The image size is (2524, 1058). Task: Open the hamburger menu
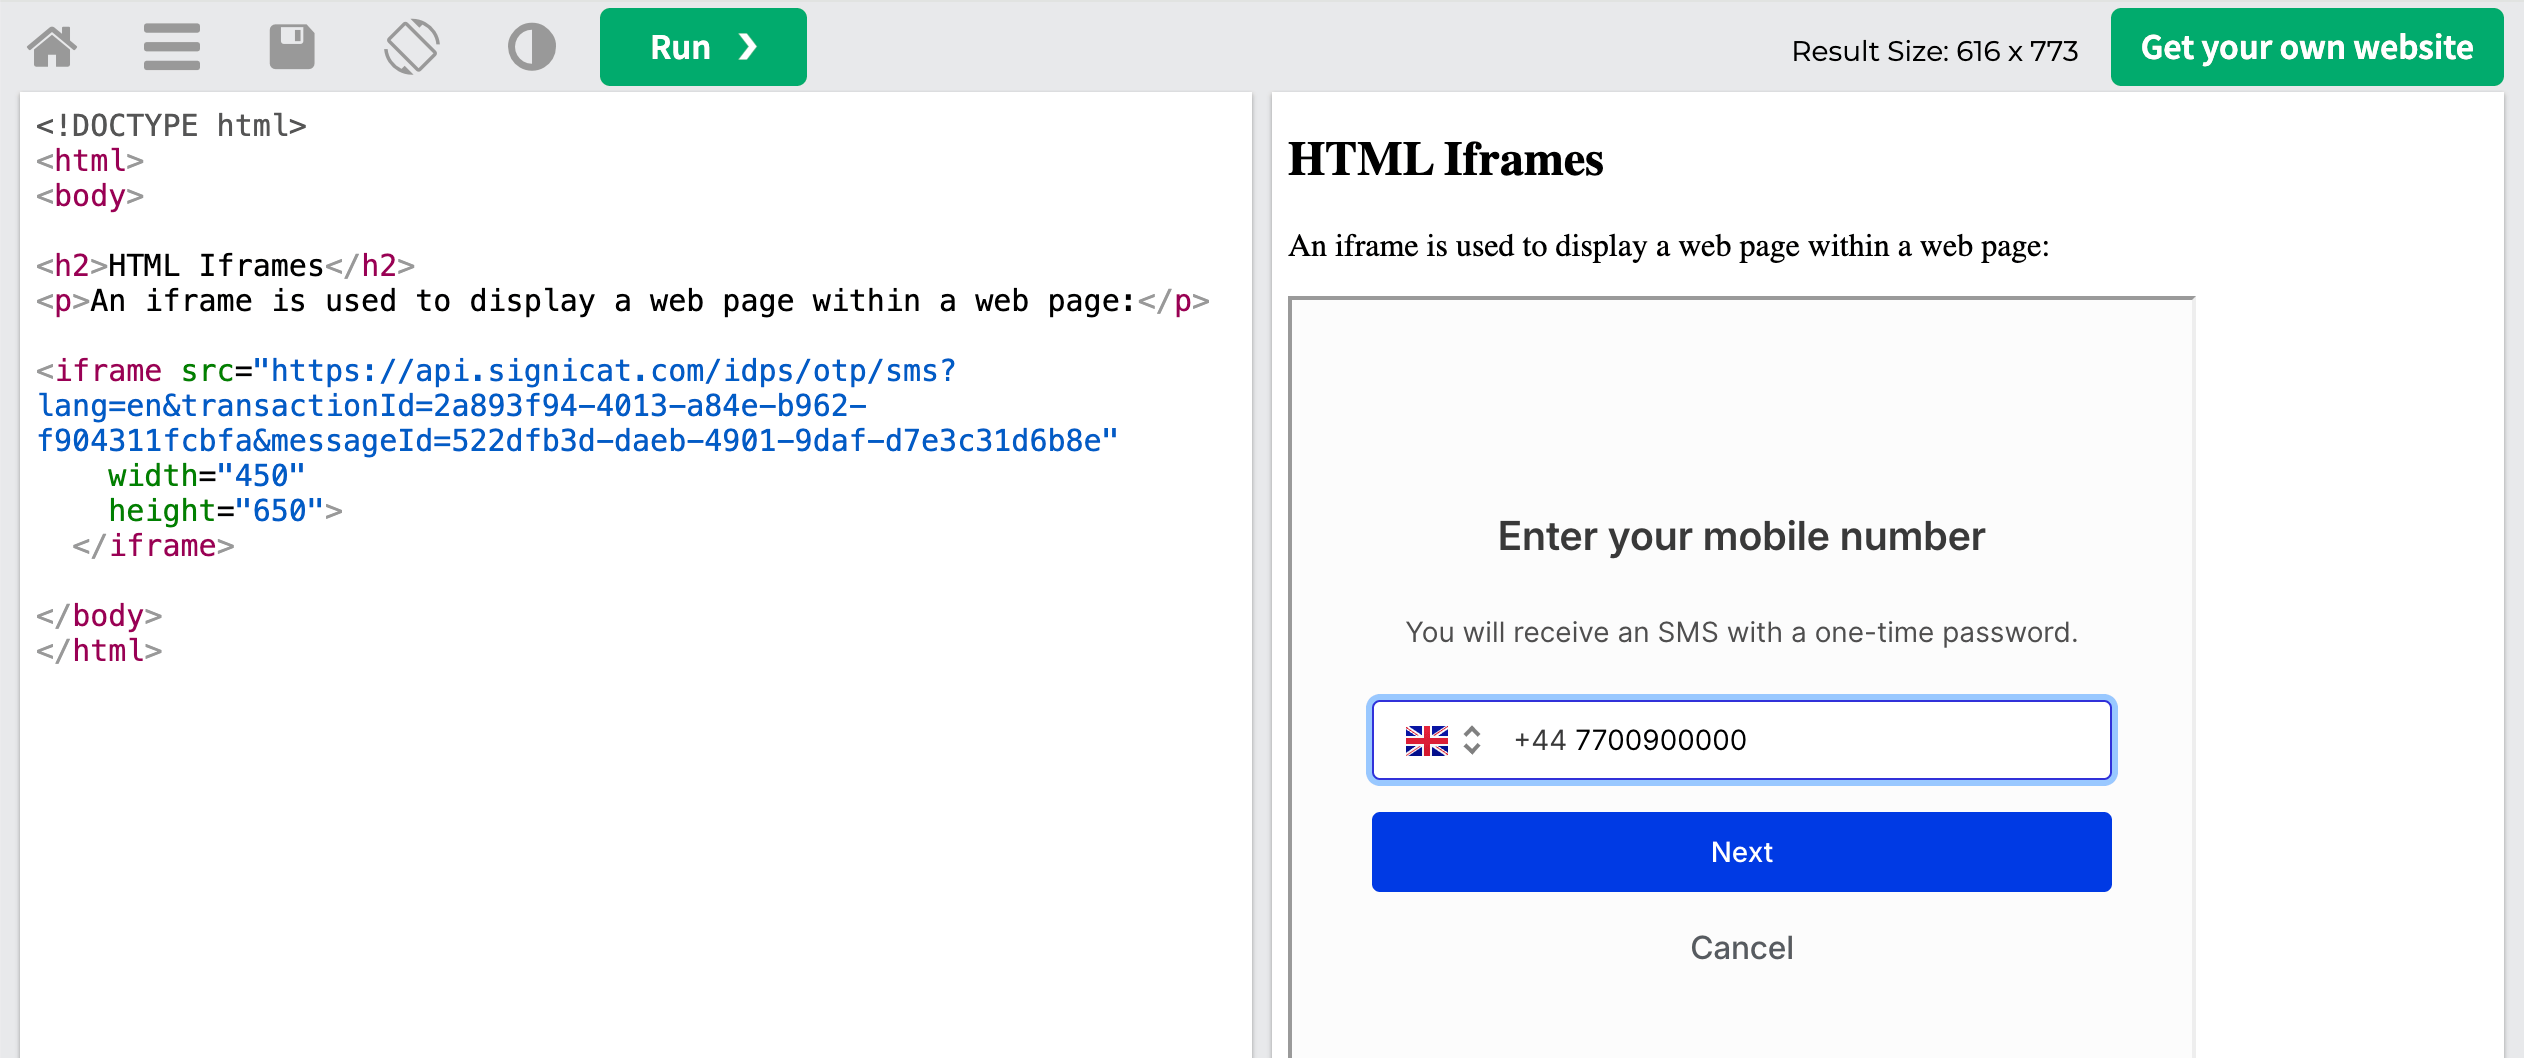(171, 46)
